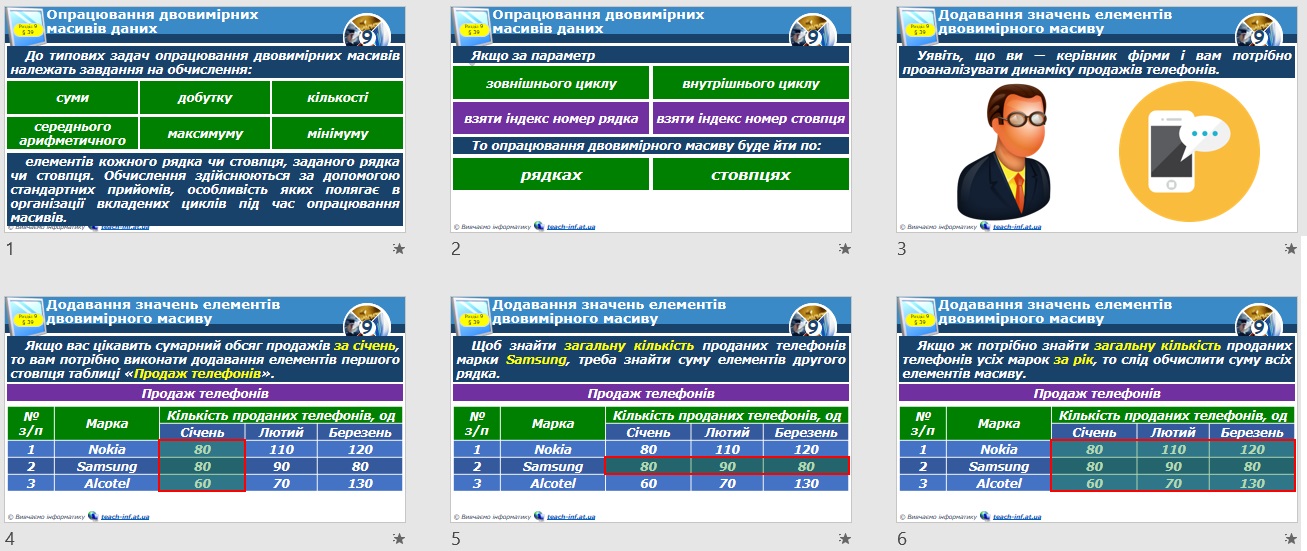Select slide 2 thumbnail with рядках and стовпцях boxes
This screenshot has height=551, width=1307.
pyautogui.click(x=651, y=119)
